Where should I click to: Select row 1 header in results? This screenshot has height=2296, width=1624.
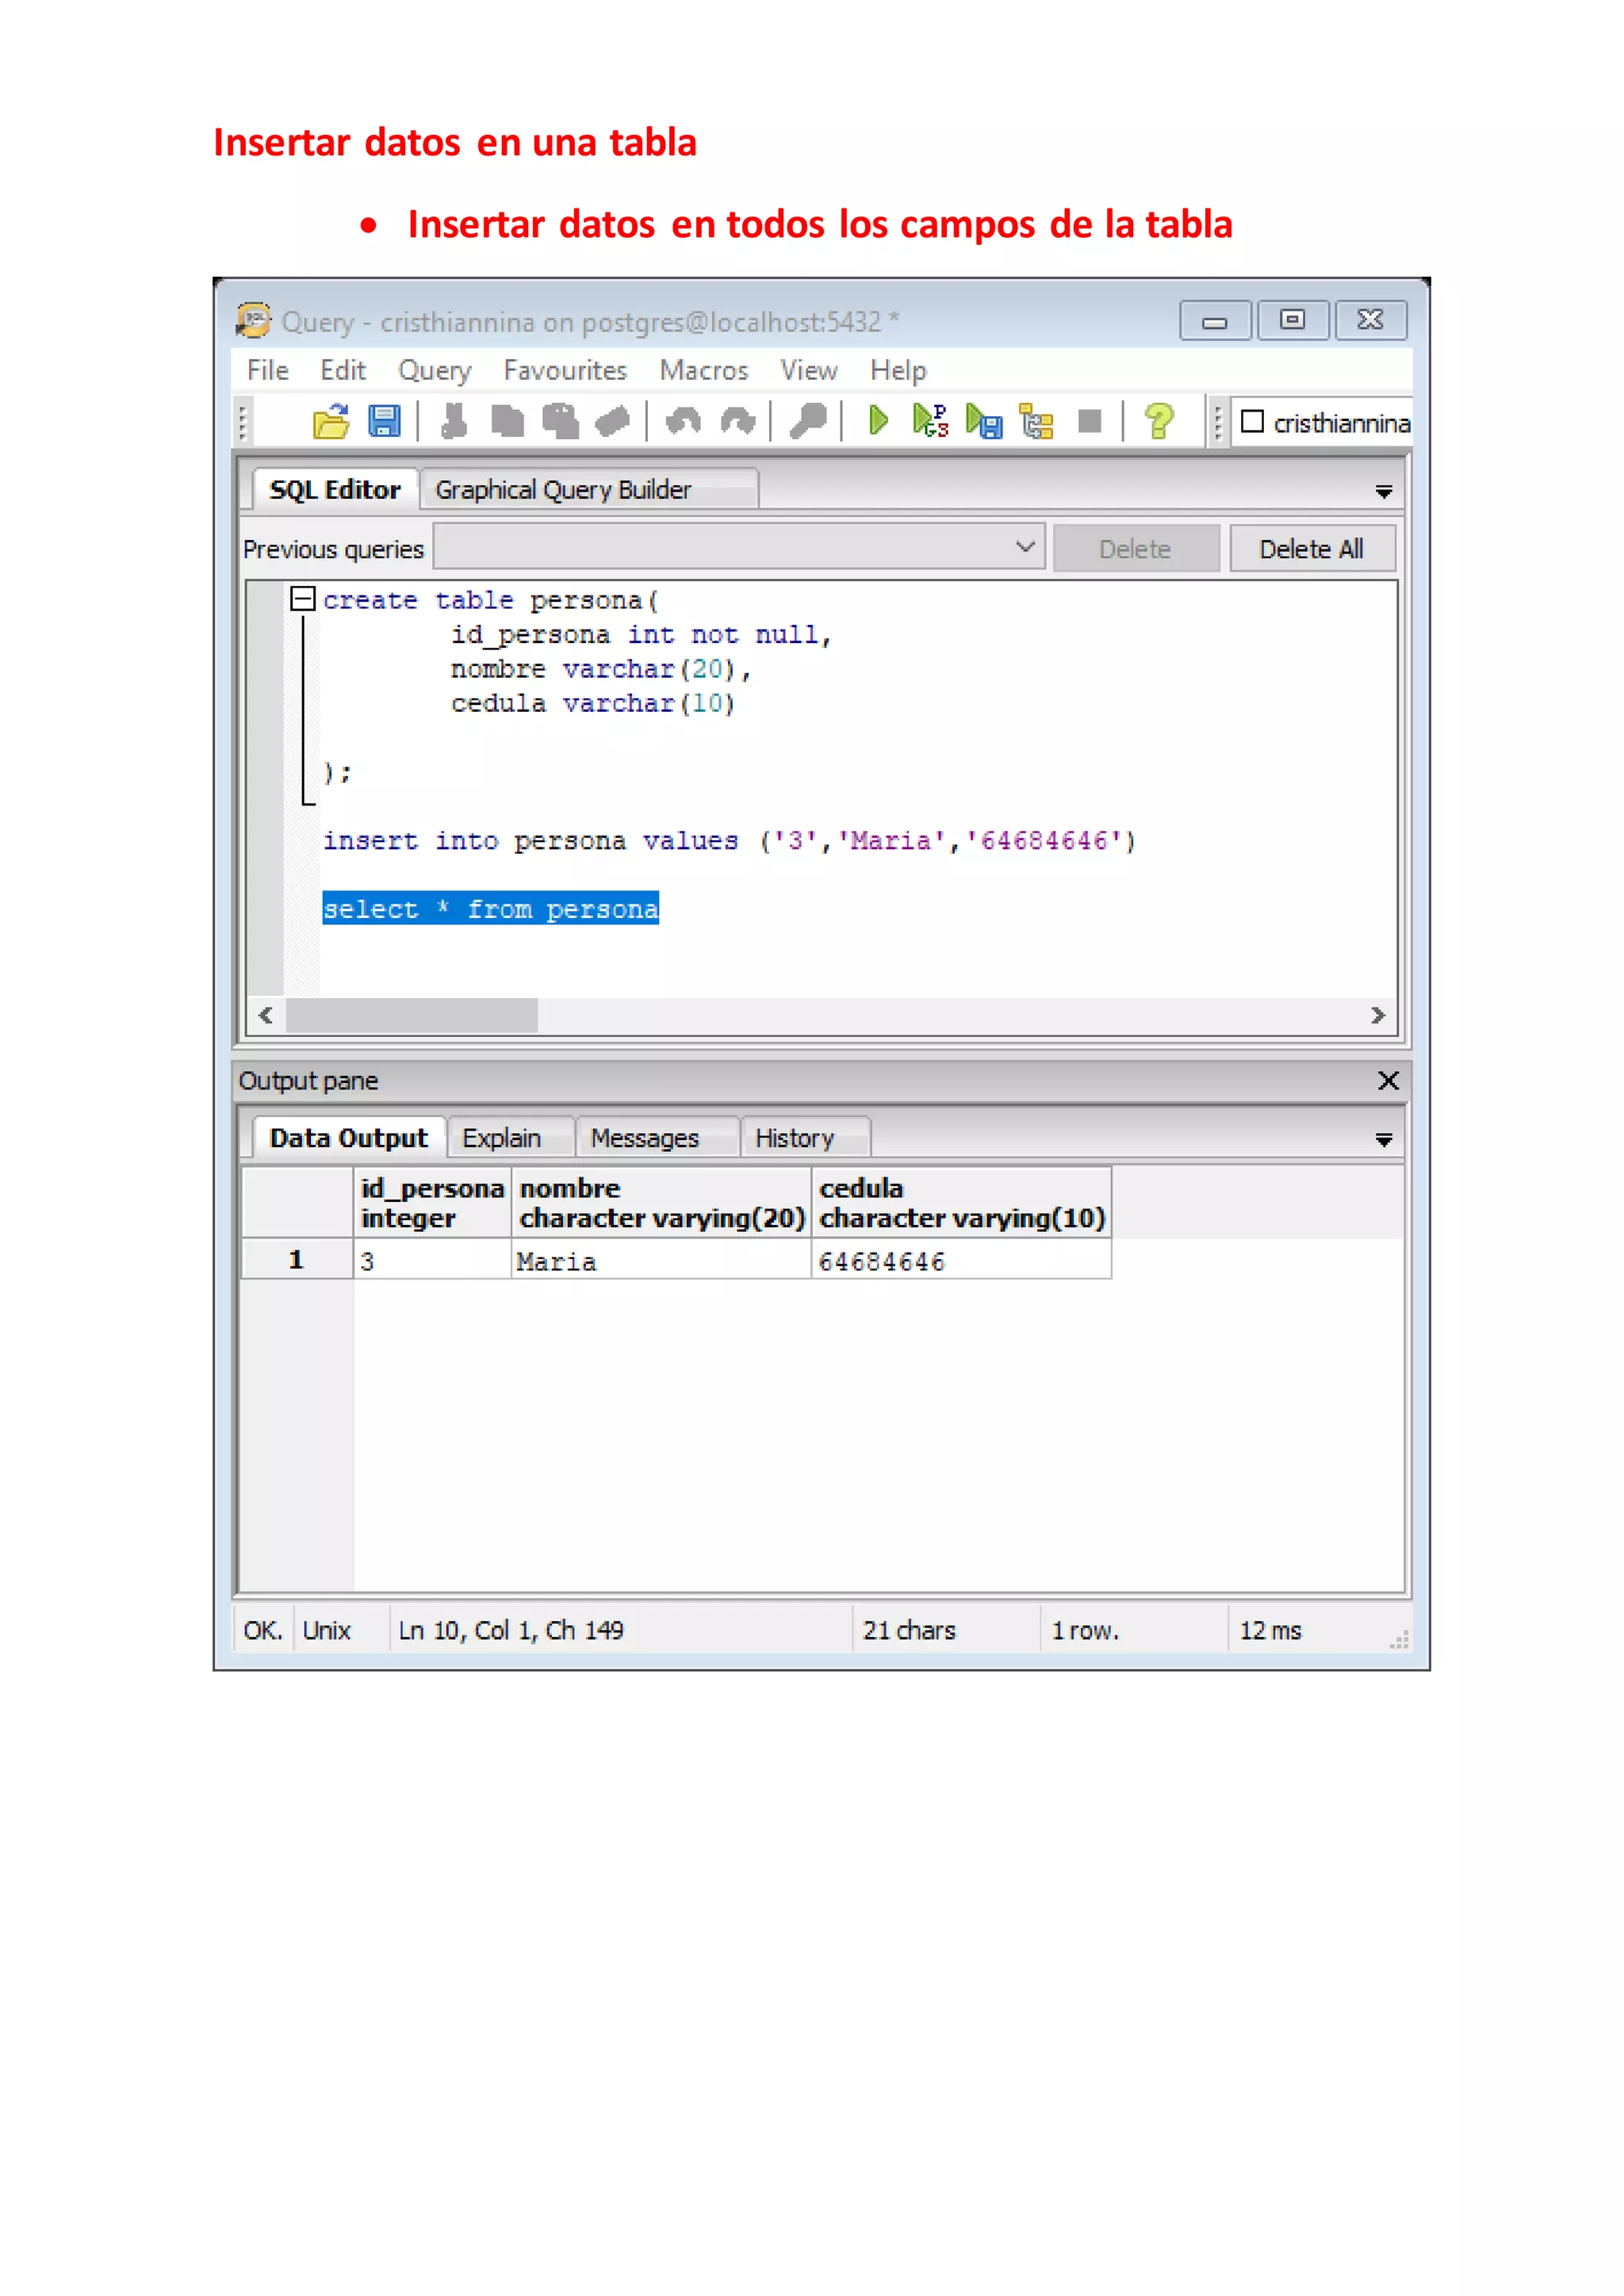[297, 1260]
